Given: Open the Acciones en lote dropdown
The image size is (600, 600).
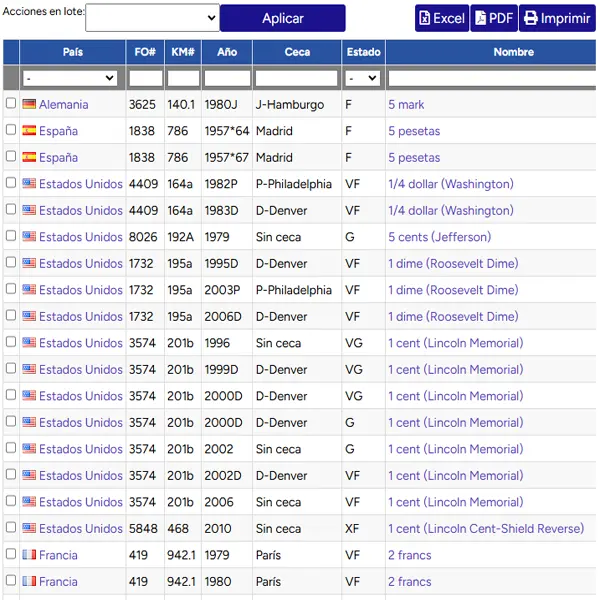Looking at the screenshot, I should [x=152, y=18].
